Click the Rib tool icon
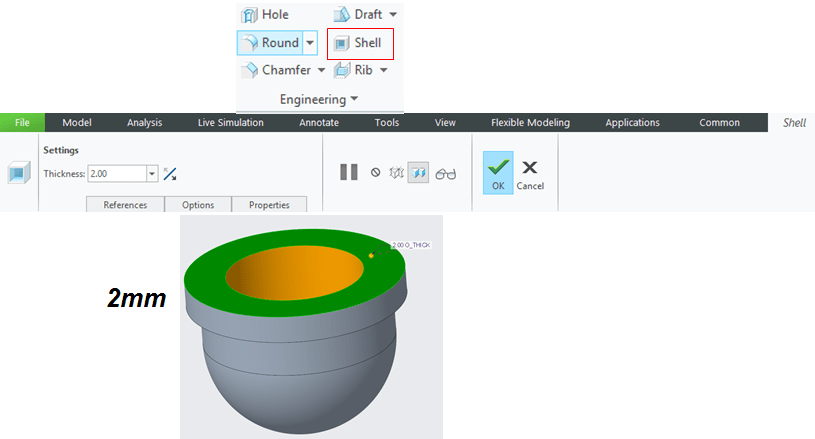 click(341, 70)
